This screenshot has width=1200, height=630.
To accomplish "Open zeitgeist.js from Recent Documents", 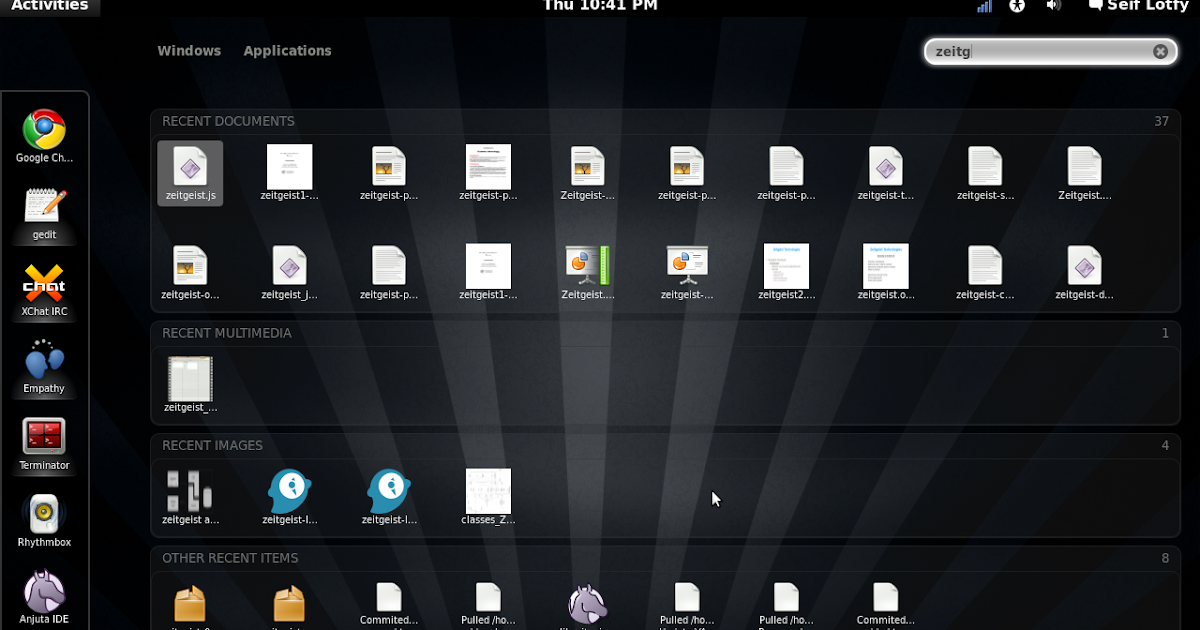I will (190, 172).
